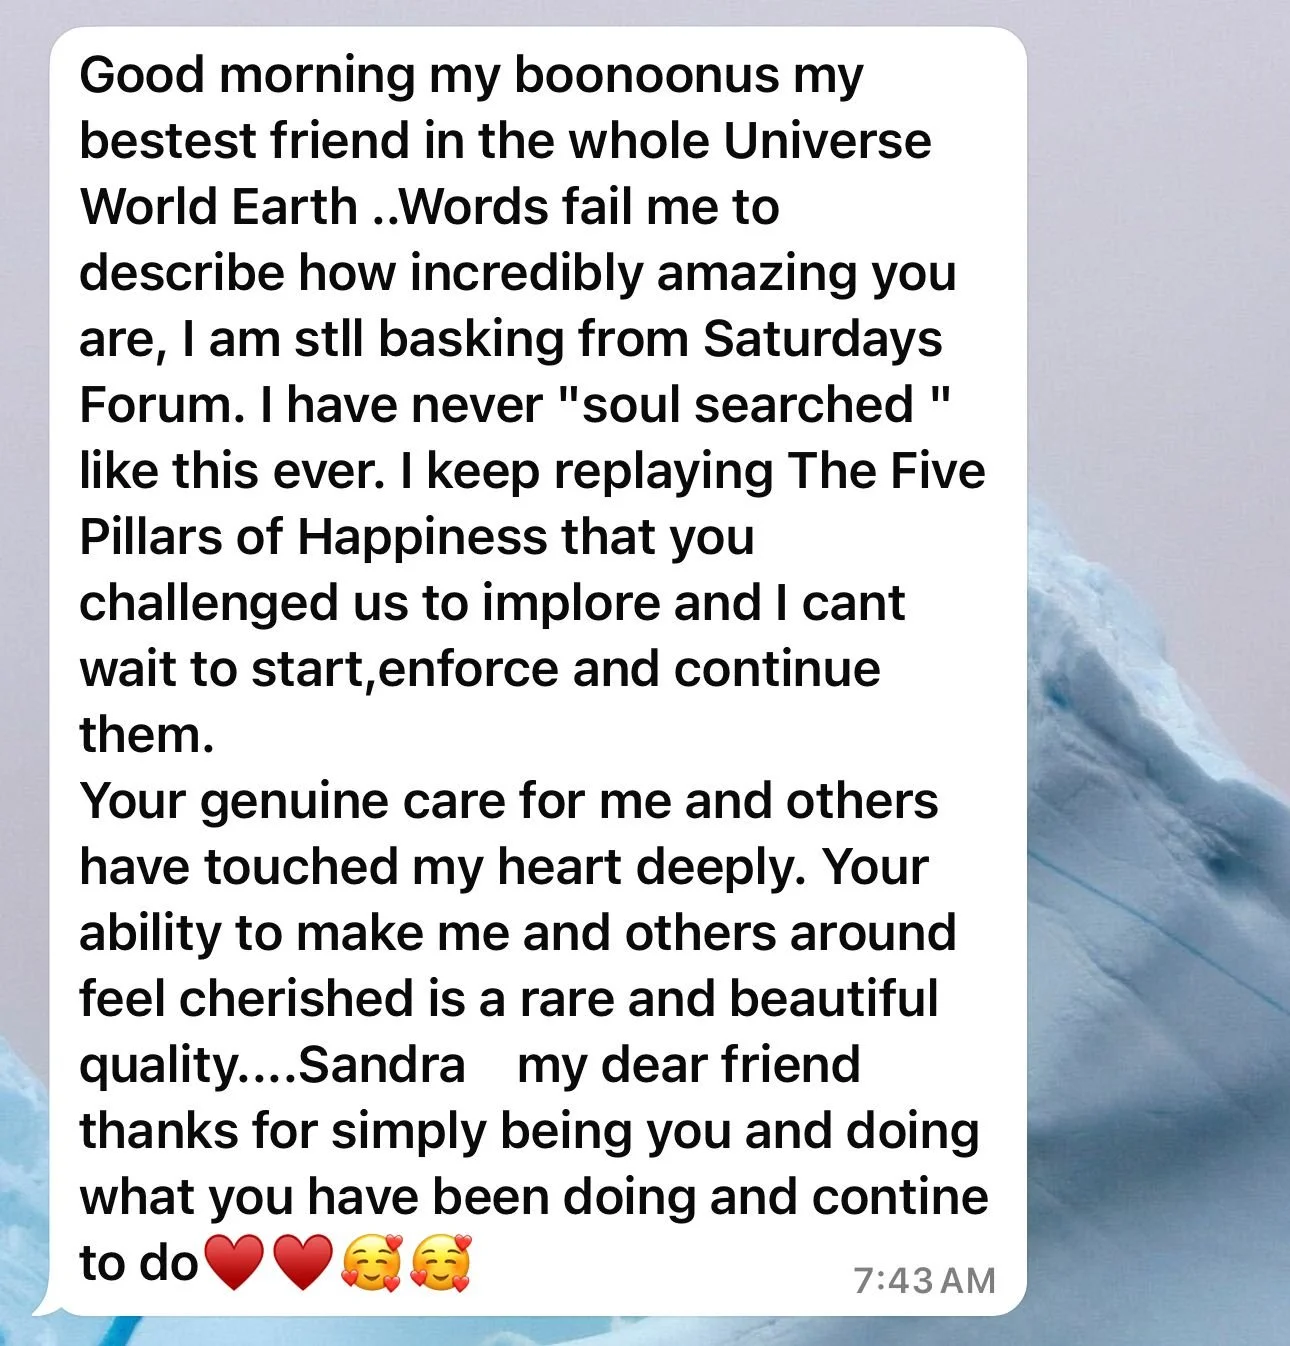Image resolution: width=1290 pixels, height=1346 pixels.
Task: Tap the second red heart emoji
Action: [x=302, y=1262]
